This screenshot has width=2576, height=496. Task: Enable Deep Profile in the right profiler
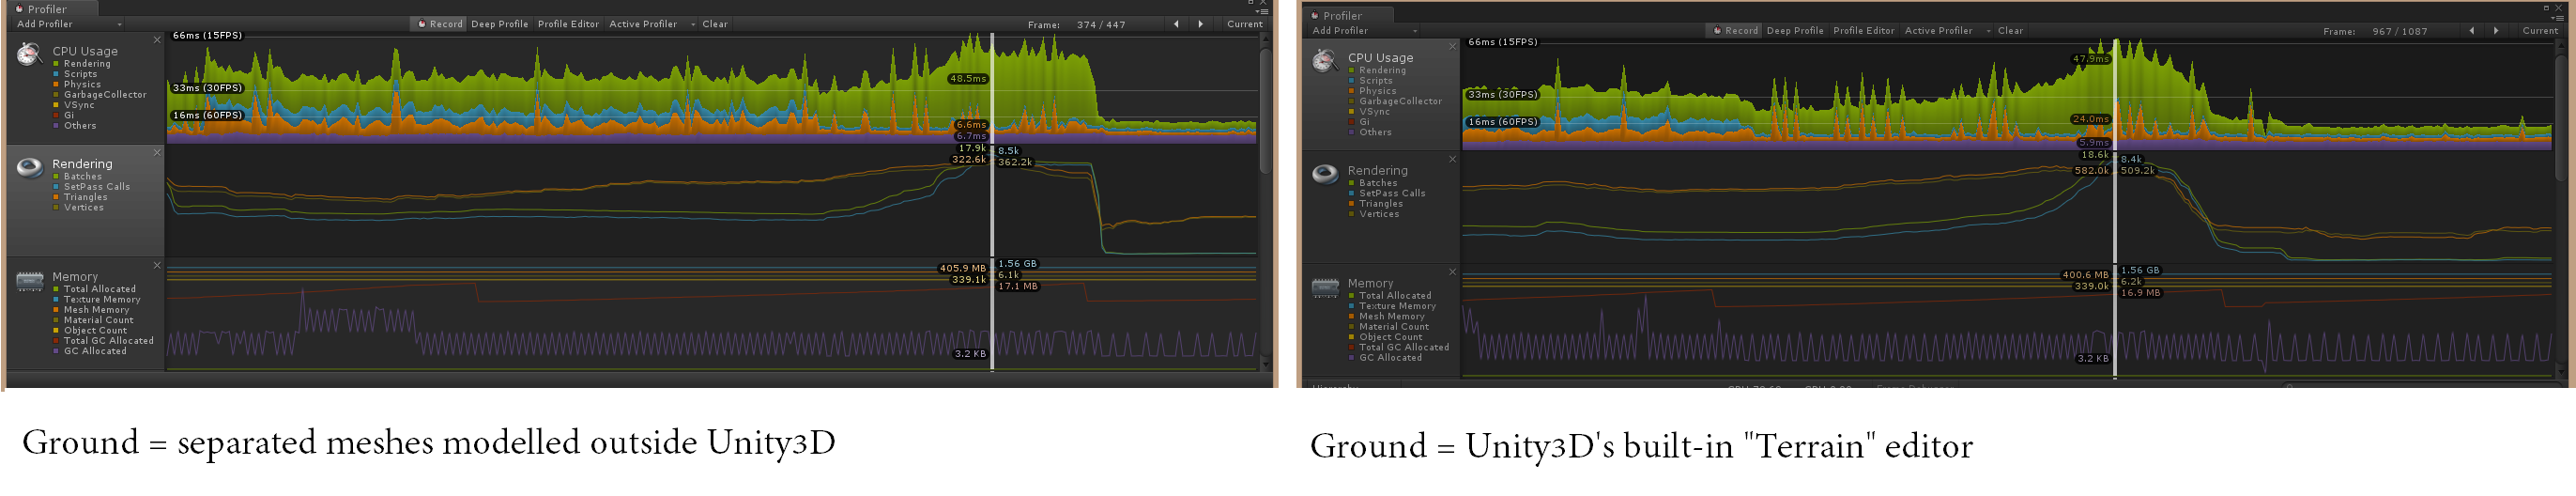[x=1795, y=31]
